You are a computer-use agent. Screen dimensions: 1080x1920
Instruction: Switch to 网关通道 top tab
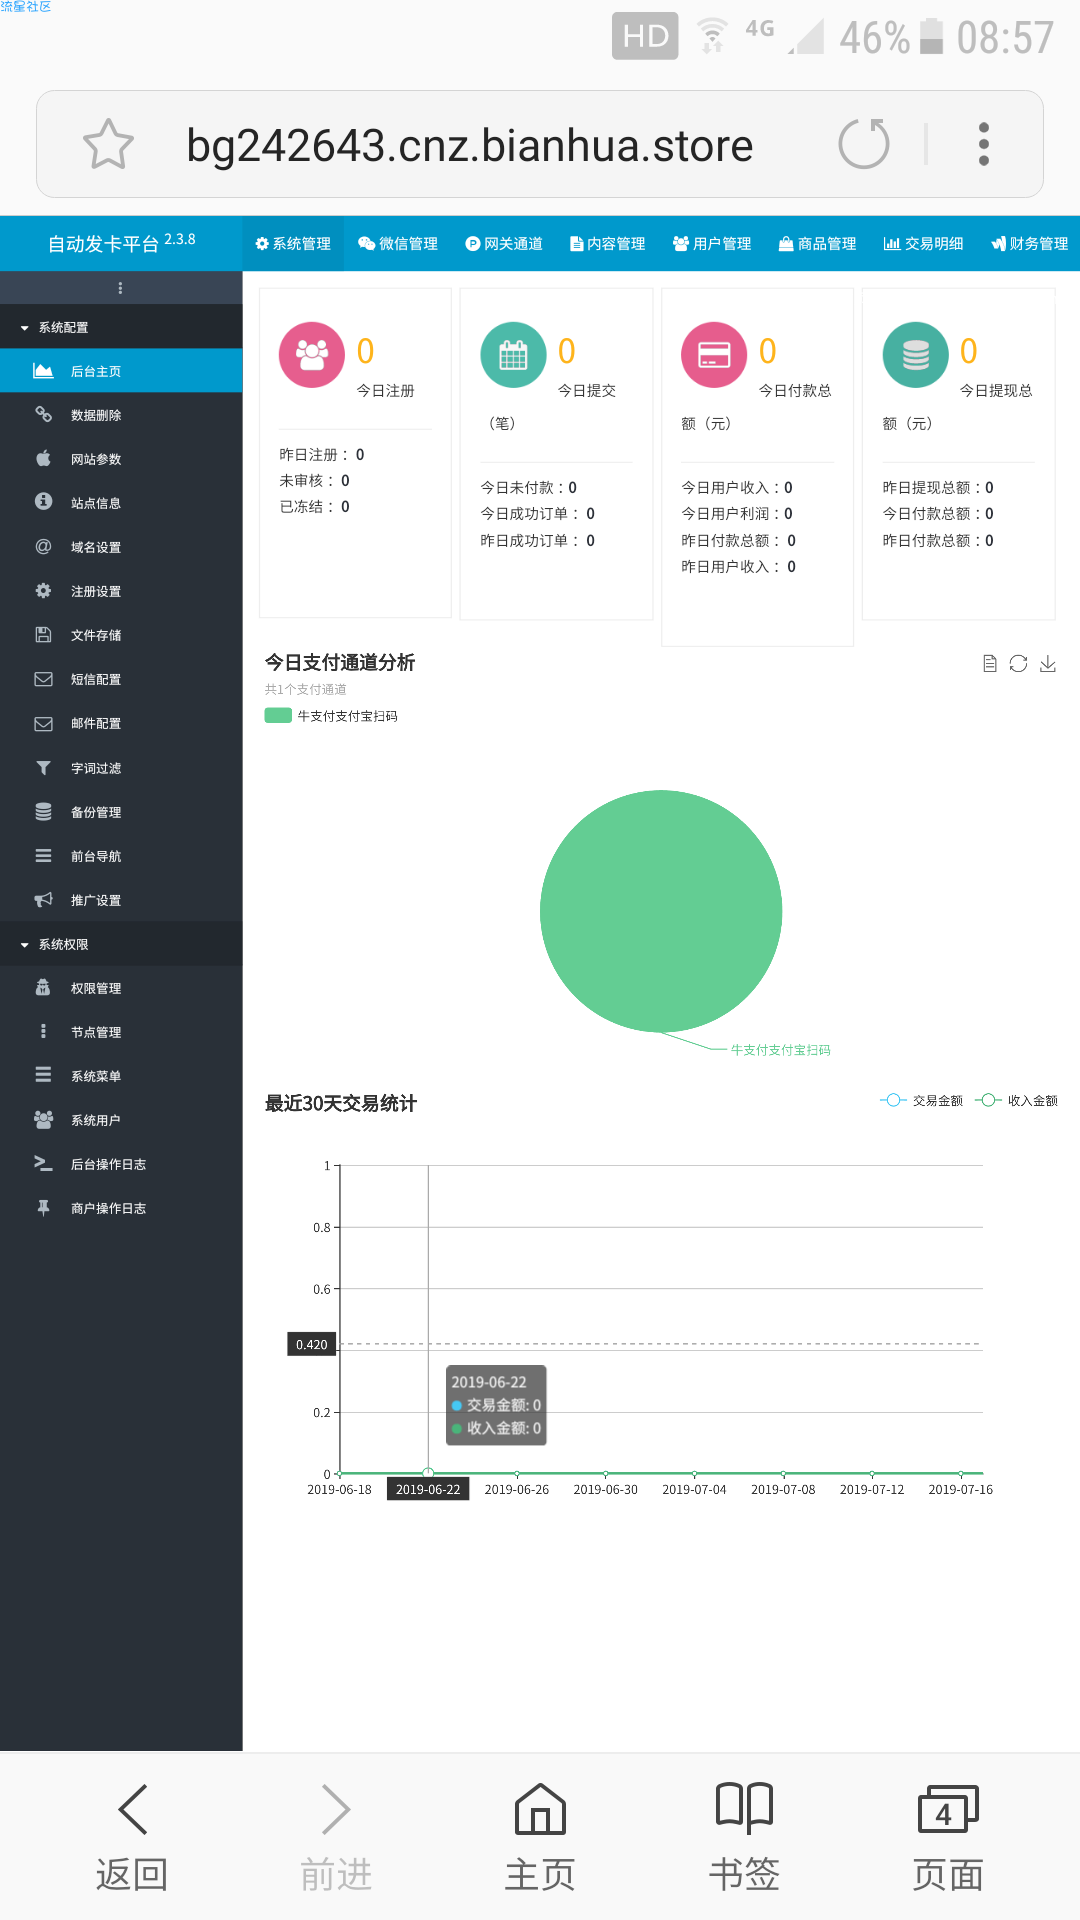[504, 243]
